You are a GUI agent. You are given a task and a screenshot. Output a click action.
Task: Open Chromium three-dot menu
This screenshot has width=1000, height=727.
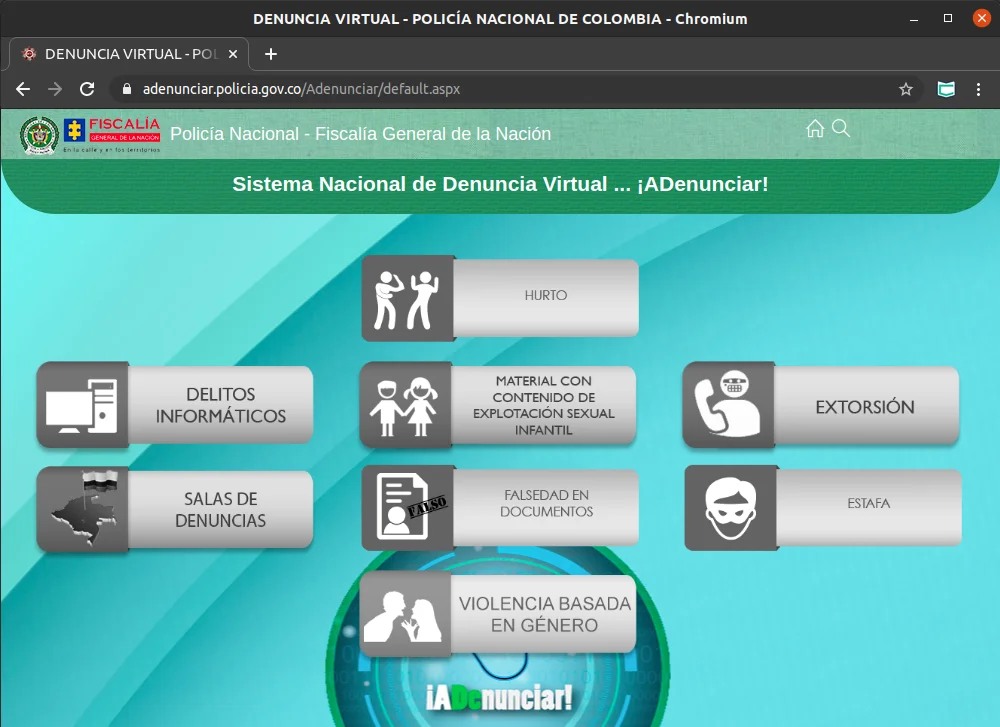(978, 89)
